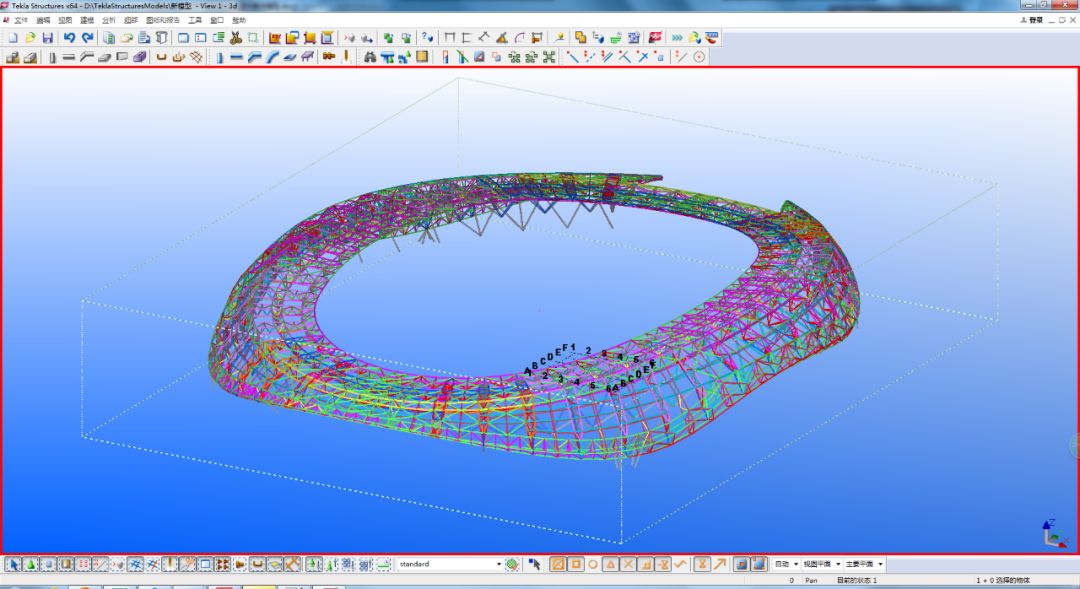Toggle snap to center points circle
The image size is (1080, 589).
point(592,564)
